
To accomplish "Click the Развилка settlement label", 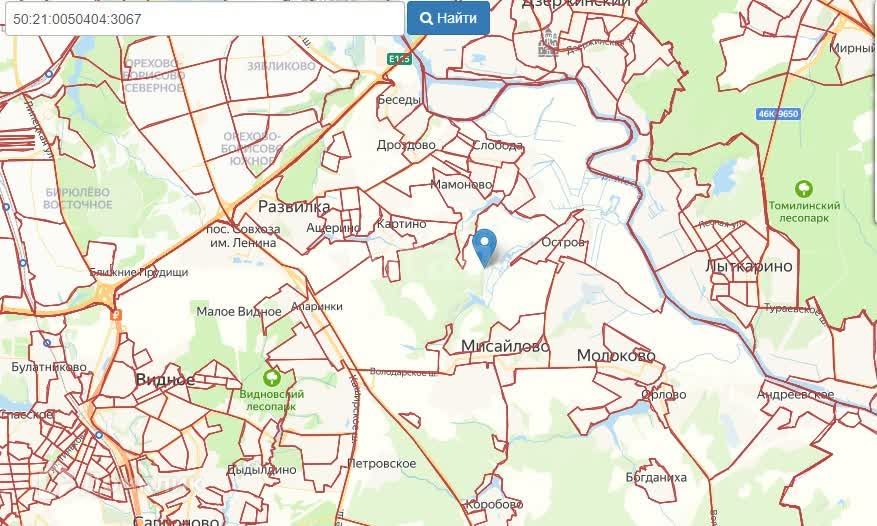I will coord(294,206).
